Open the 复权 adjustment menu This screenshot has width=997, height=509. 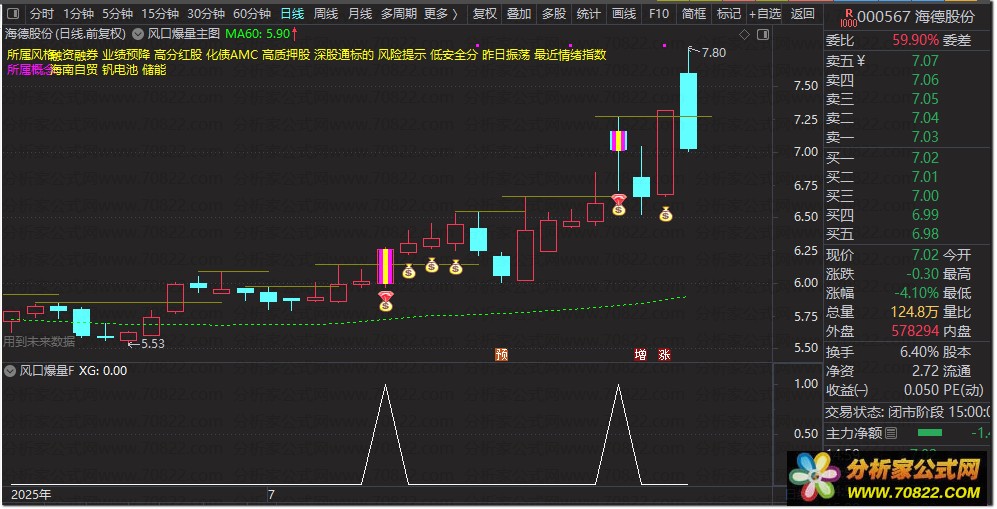[x=485, y=13]
